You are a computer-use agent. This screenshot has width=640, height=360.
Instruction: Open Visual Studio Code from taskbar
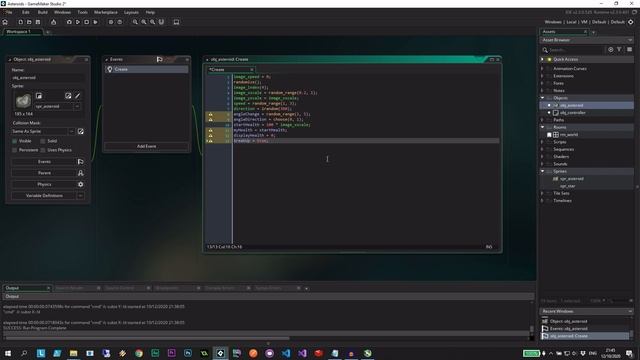tap(286, 353)
